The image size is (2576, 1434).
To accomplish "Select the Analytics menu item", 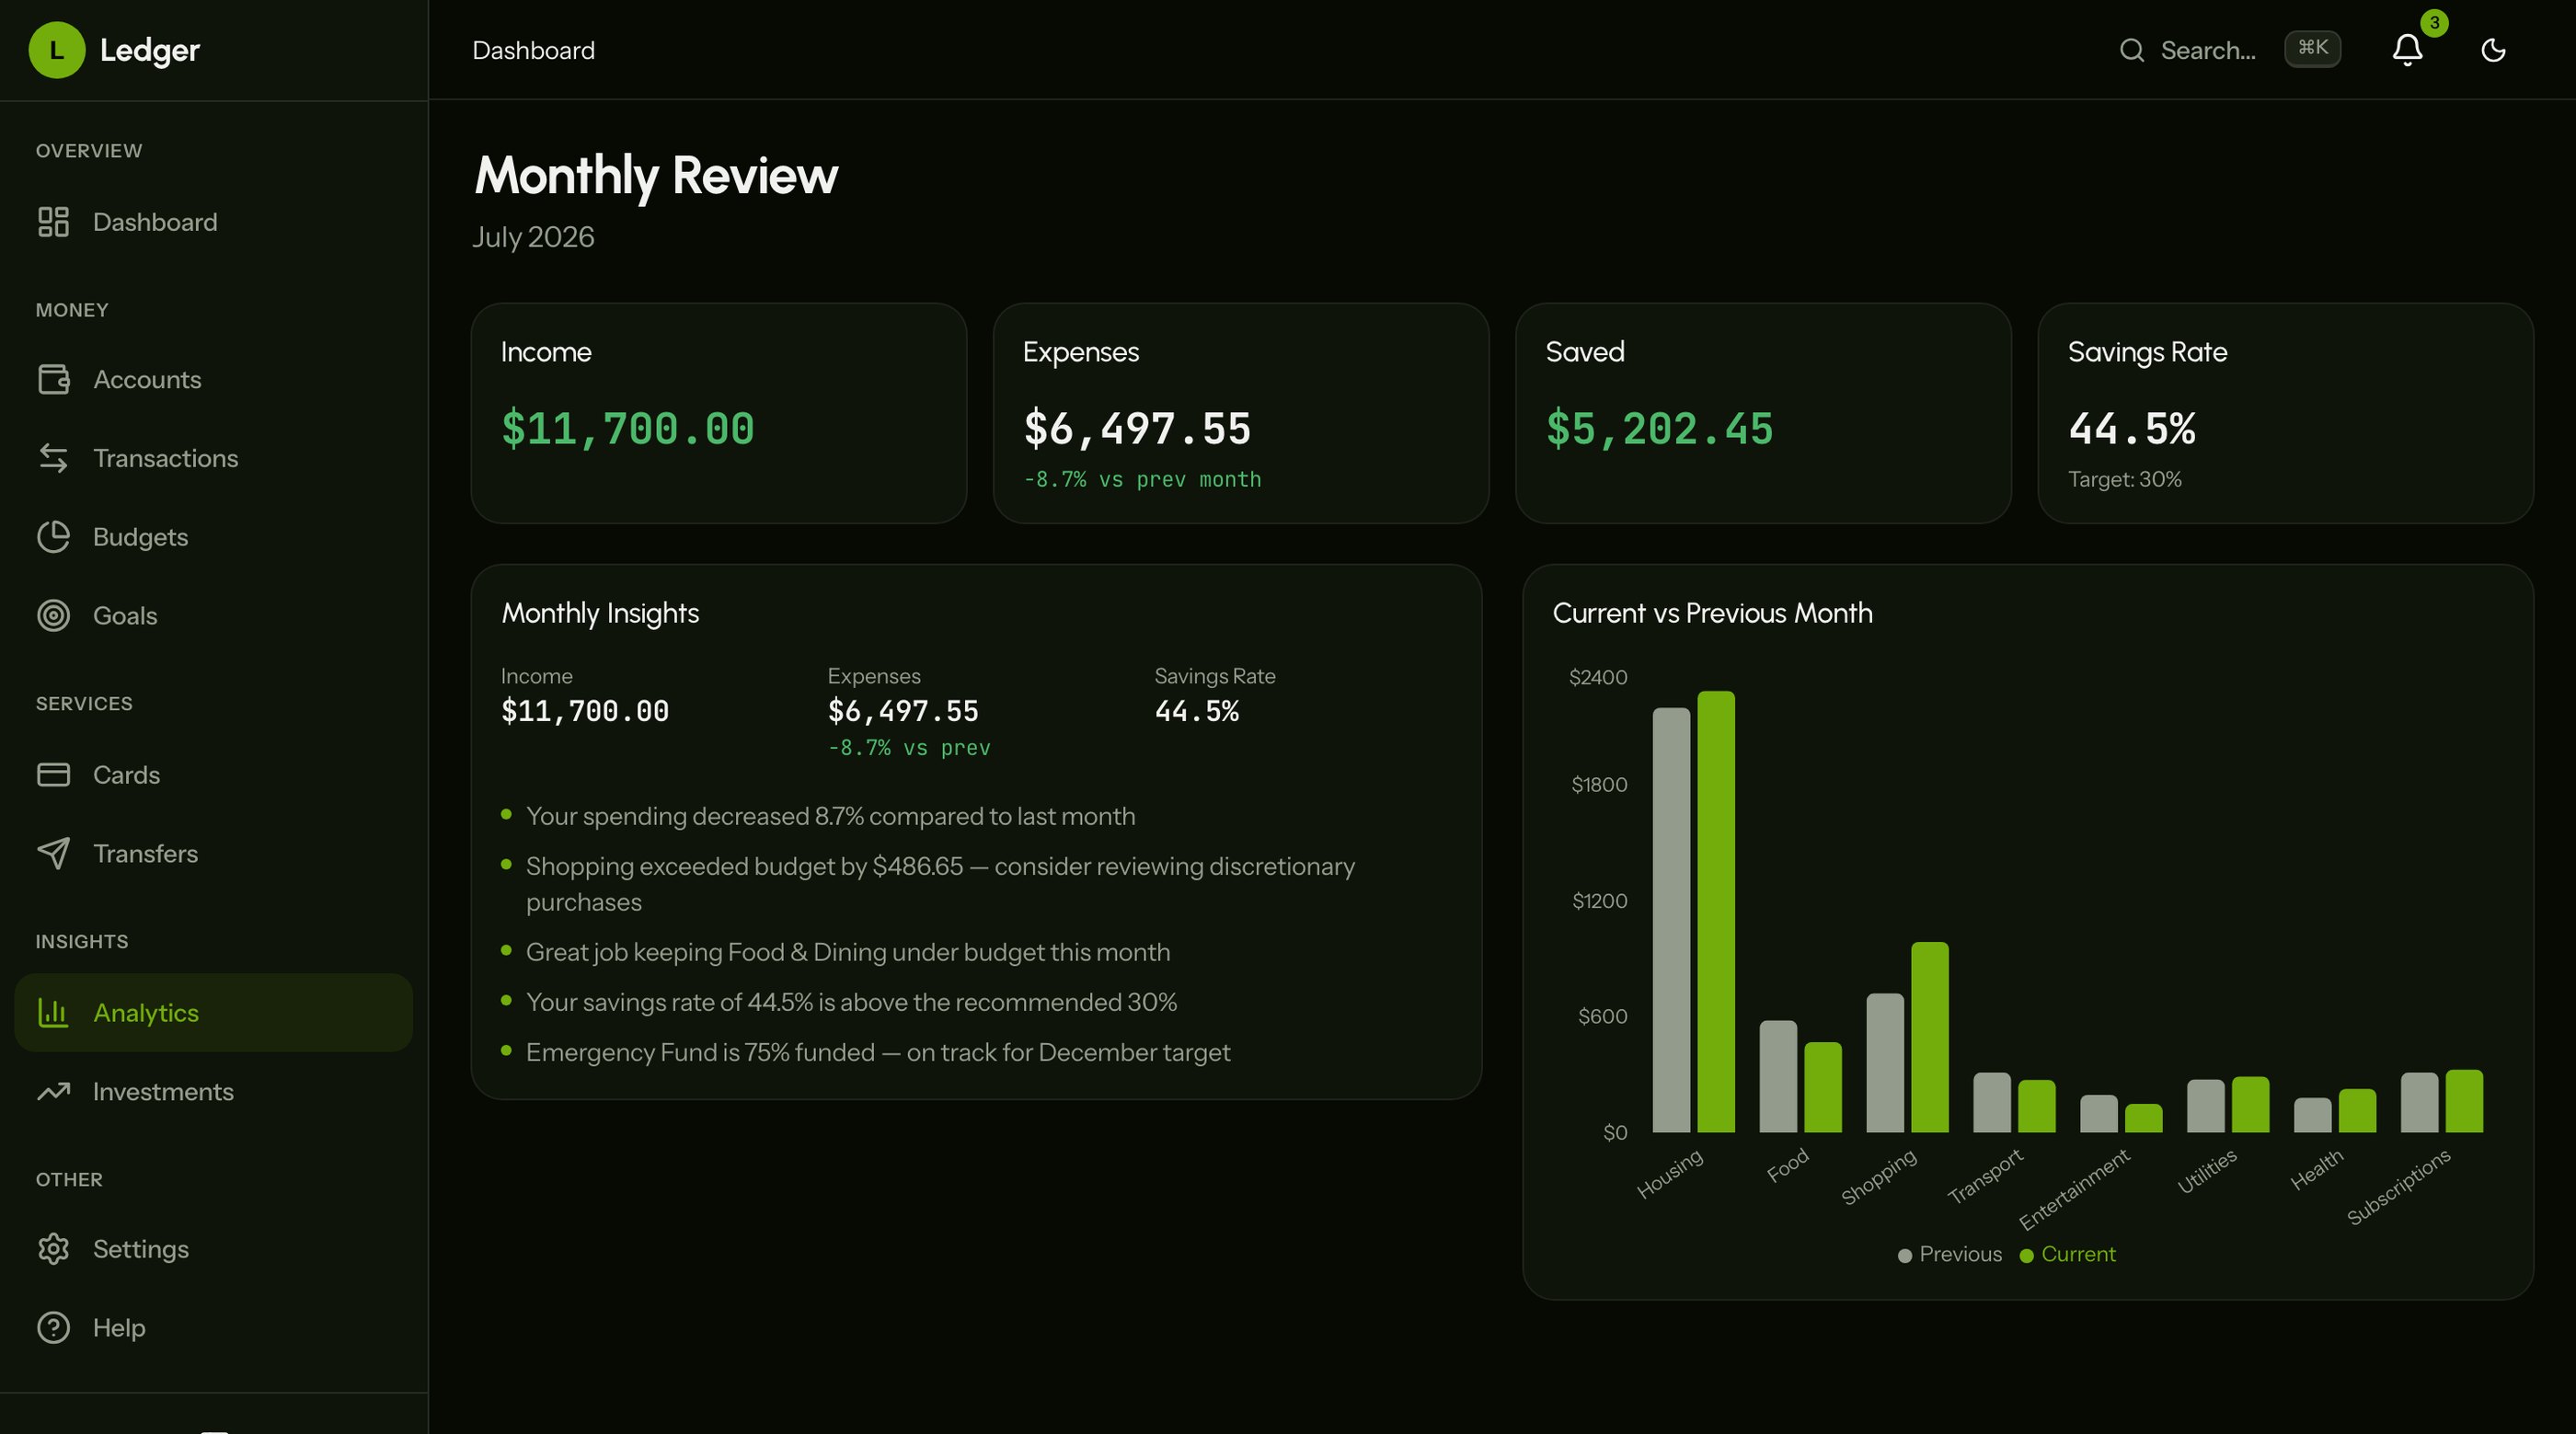I will (x=214, y=1013).
